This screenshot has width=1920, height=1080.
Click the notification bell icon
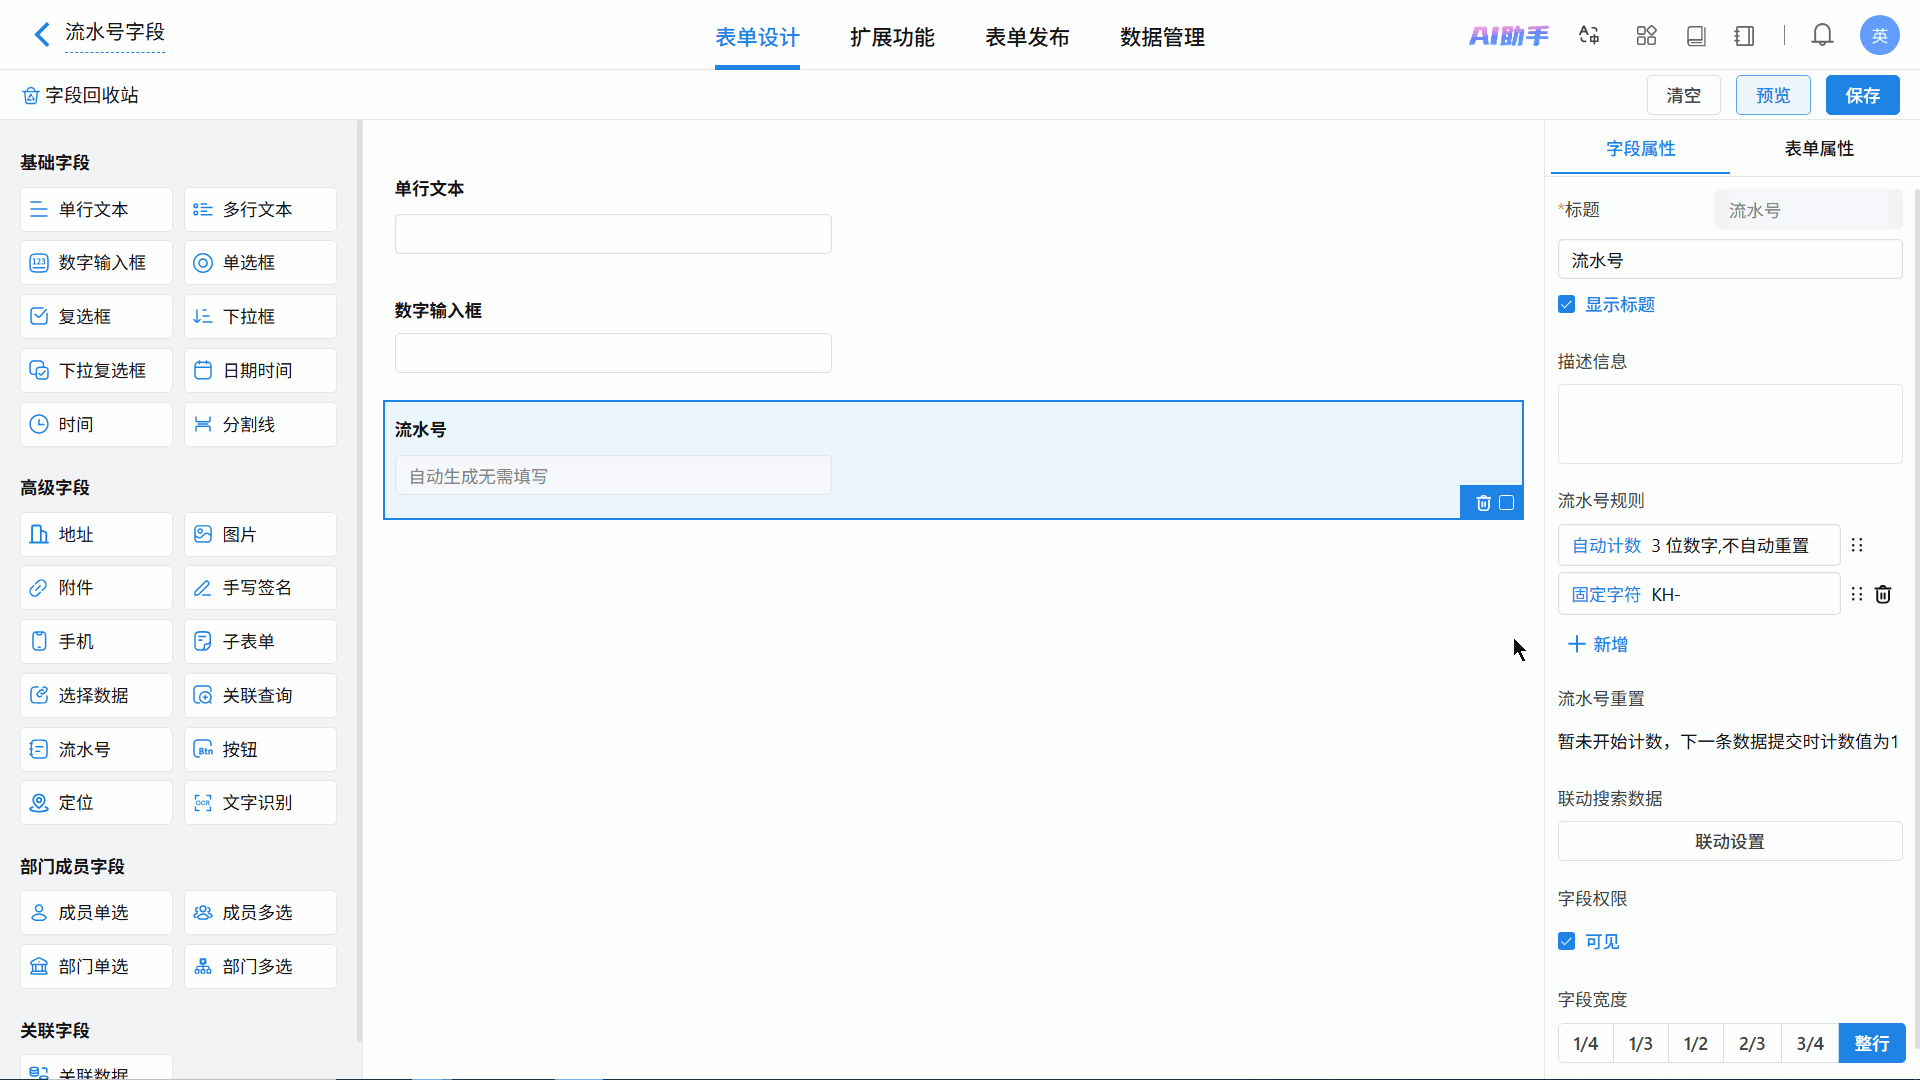[1822, 36]
